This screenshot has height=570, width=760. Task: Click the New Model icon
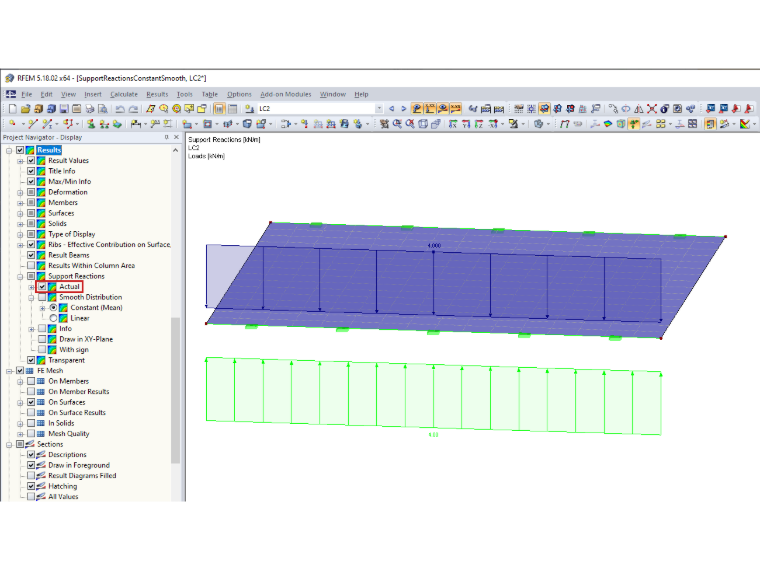[13, 109]
